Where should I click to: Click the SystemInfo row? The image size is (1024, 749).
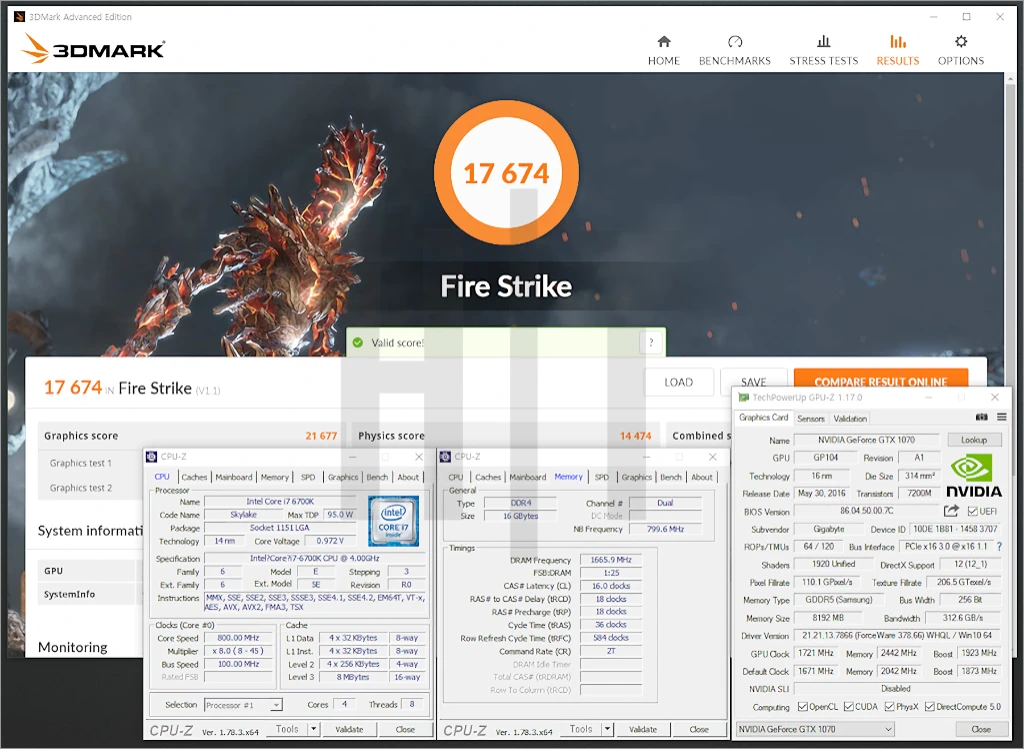click(90, 594)
